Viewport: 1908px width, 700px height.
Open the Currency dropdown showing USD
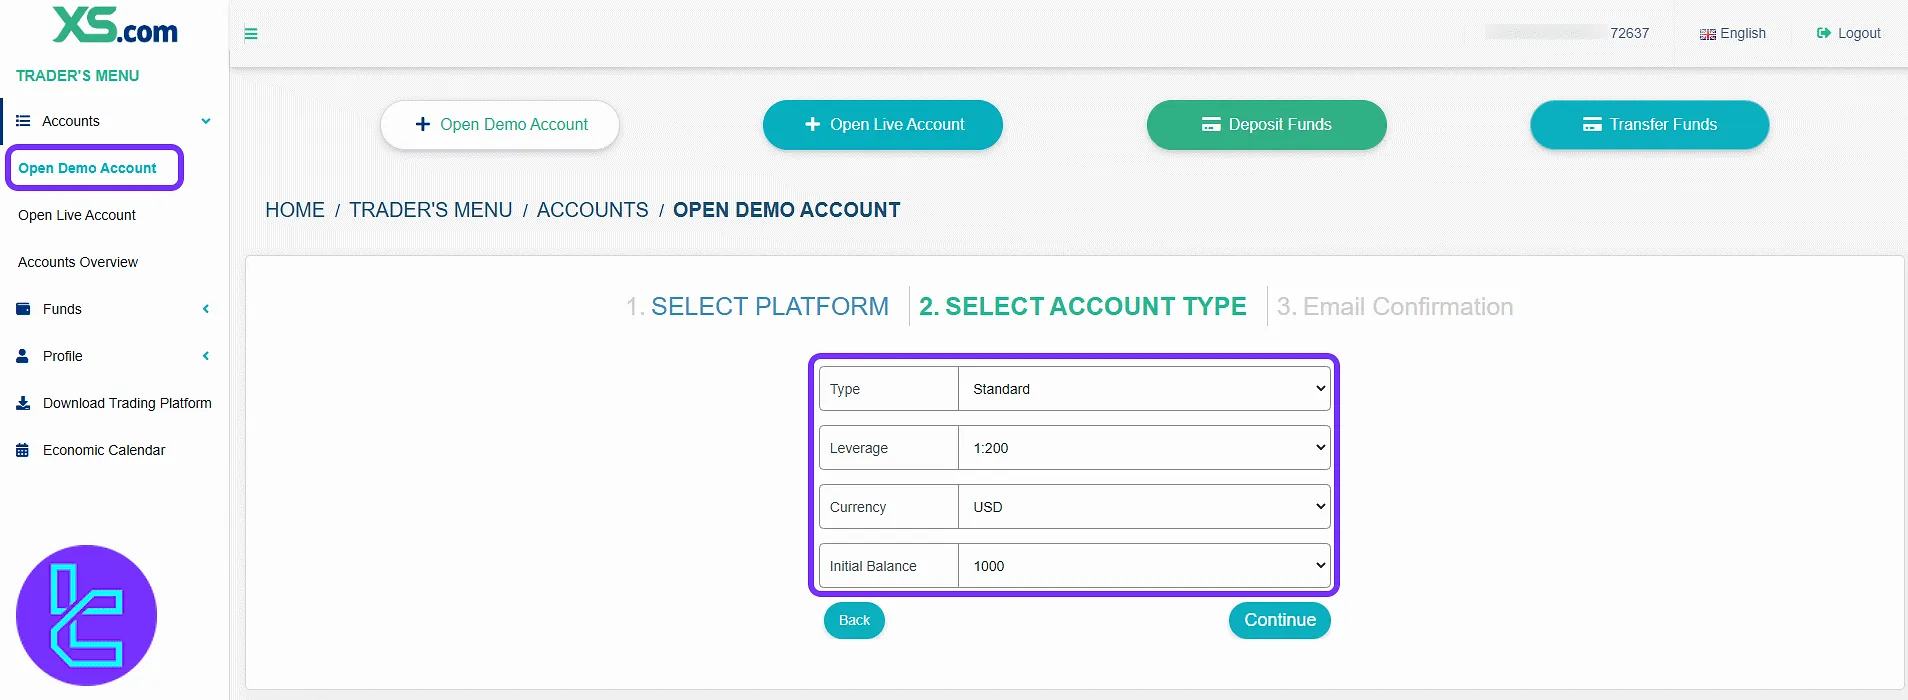pyautogui.click(x=1144, y=507)
